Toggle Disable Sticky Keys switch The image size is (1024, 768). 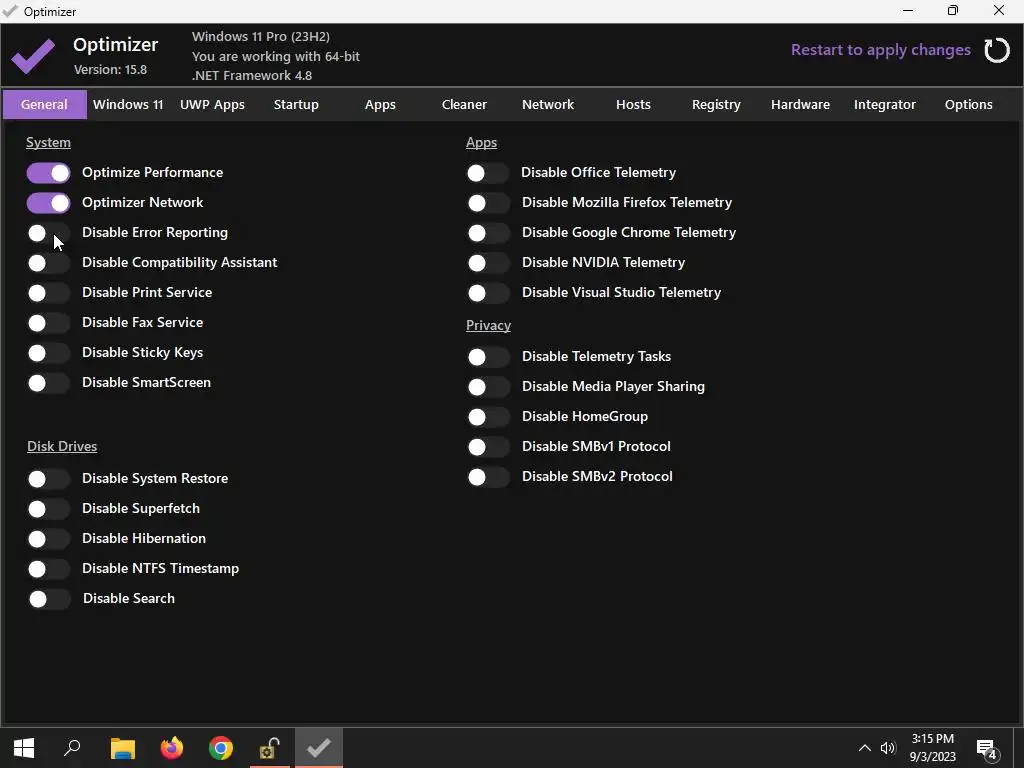[48, 353]
